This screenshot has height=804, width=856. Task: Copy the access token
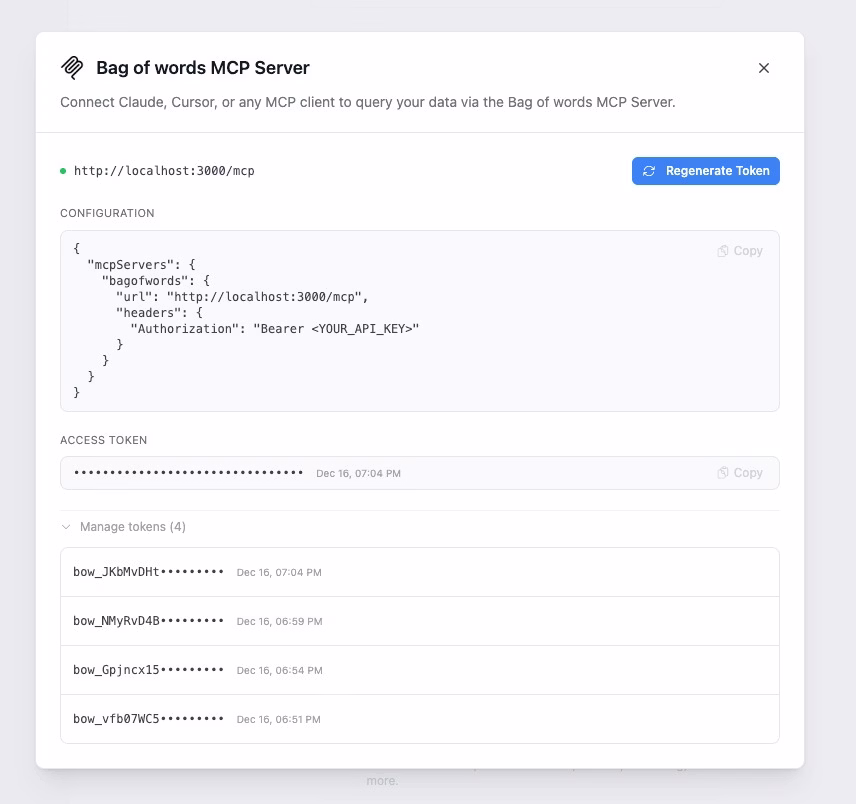tap(740, 473)
